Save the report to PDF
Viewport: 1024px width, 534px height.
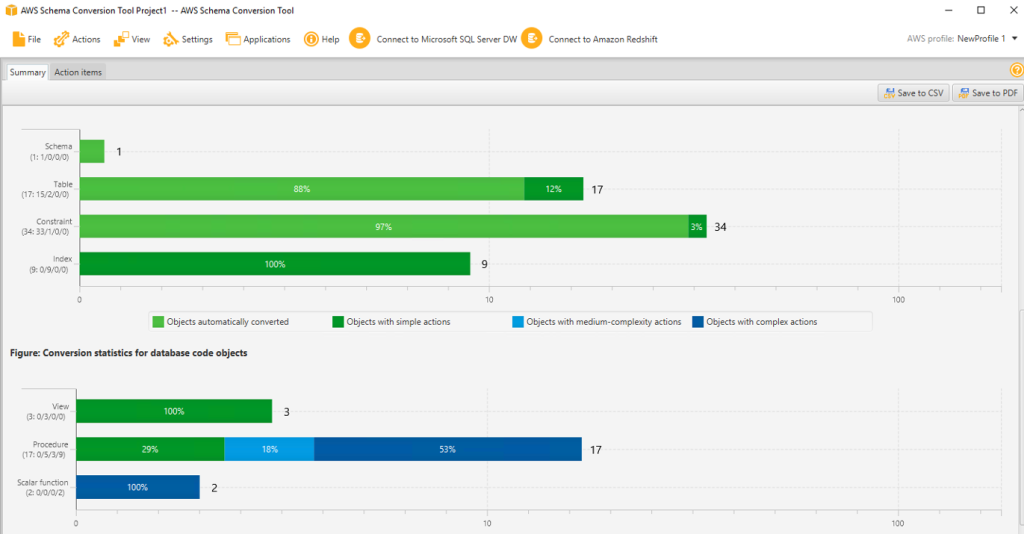[x=987, y=93]
